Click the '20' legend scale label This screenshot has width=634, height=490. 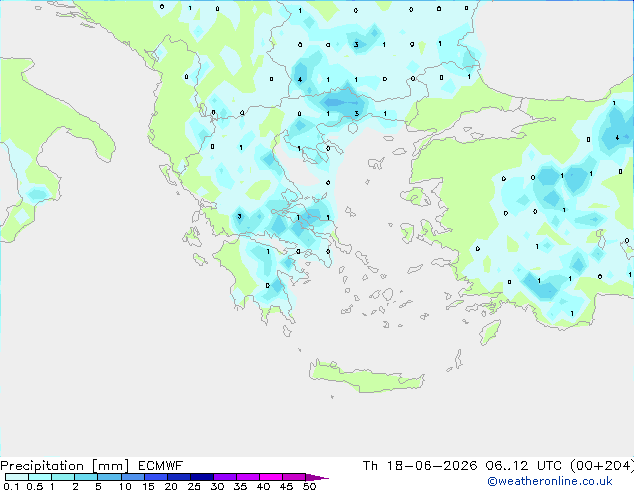171,486
